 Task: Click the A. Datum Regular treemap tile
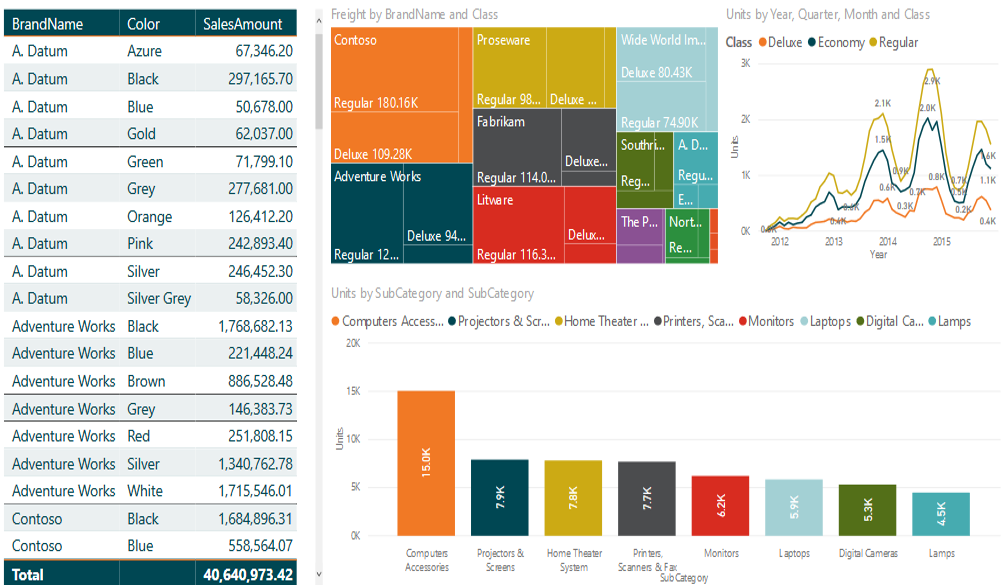(696, 161)
